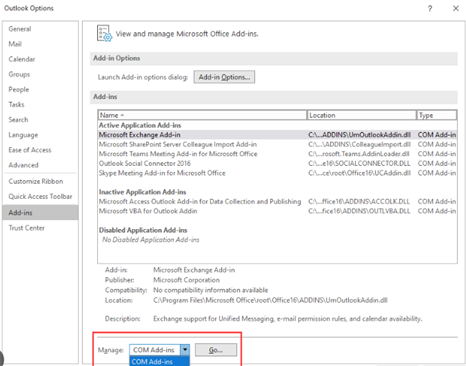Image resolution: width=466 pixels, height=366 pixels.
Task: Click the UCAddin.dll location cell
Action: pyautogui.click(x=359, y=173)
